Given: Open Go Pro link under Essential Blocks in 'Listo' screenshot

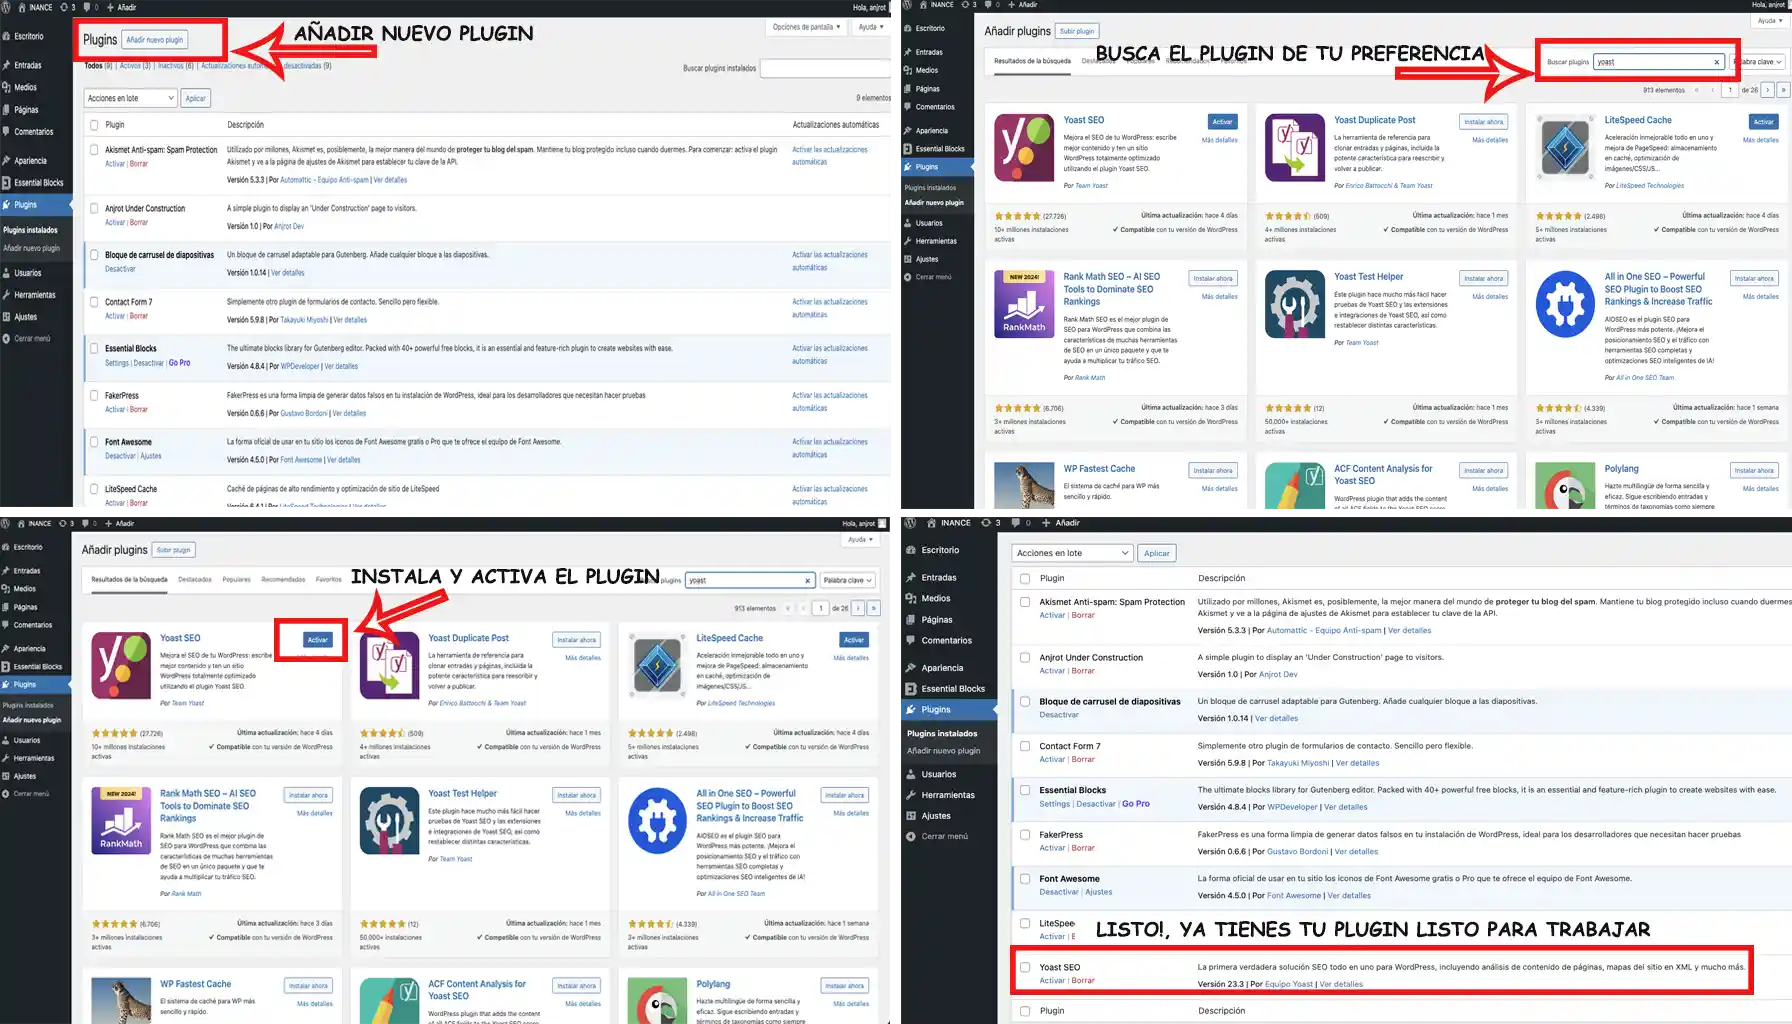Looking at the screenshot, I should tap(1136, 804).
